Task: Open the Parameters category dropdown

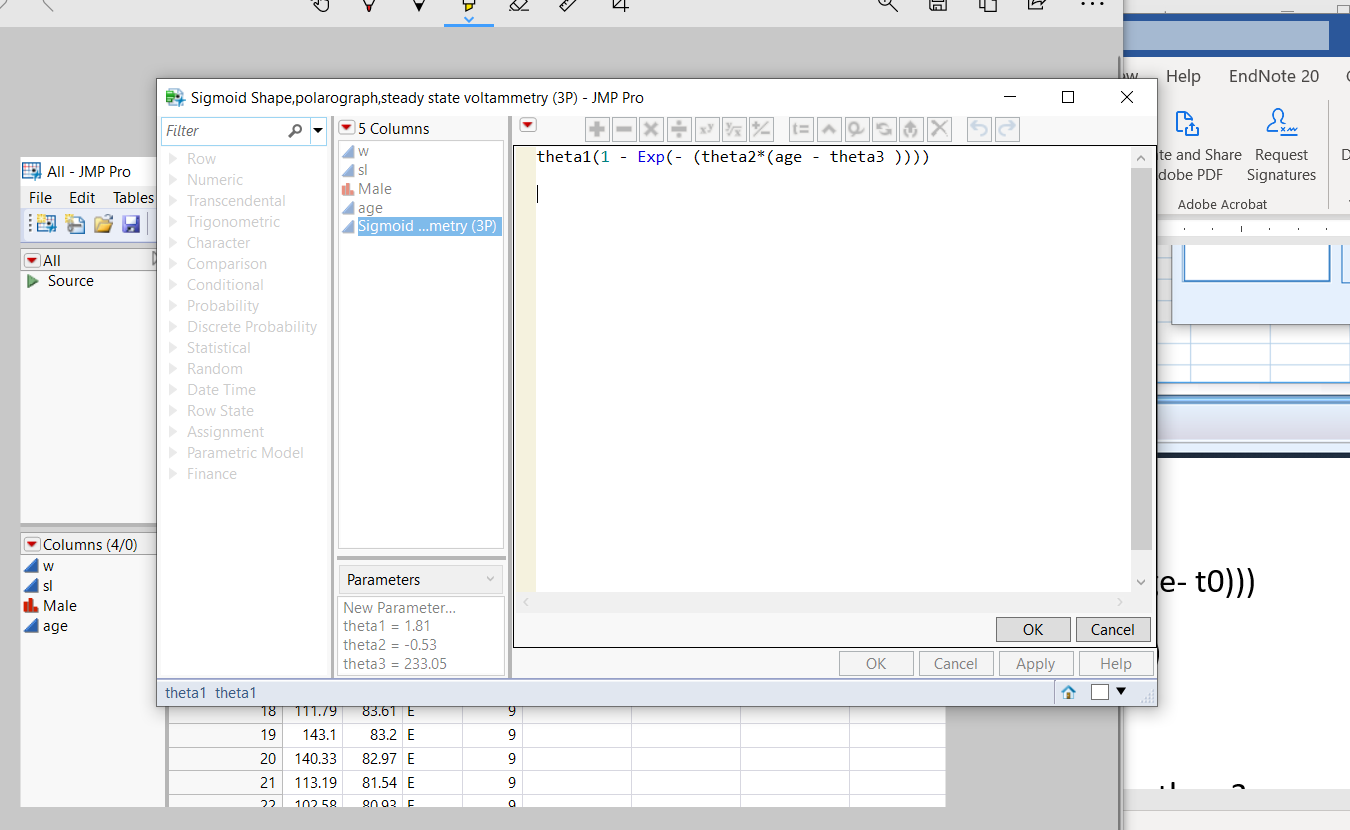Action: tap(420, 579)
